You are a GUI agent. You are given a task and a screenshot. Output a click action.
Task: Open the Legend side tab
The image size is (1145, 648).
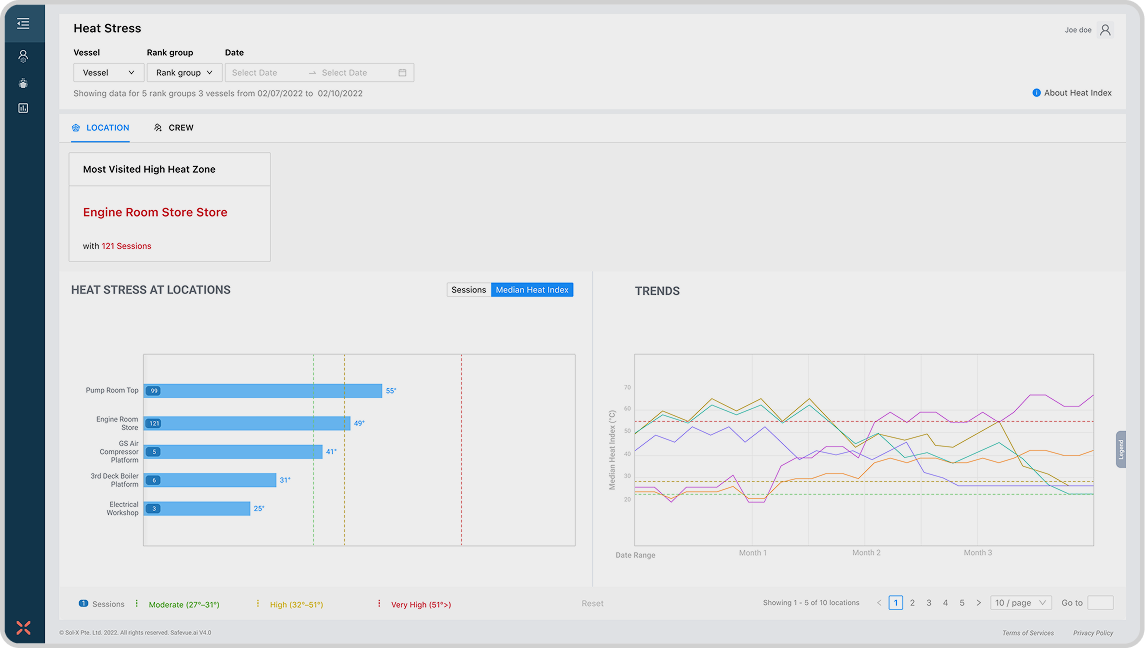click(x=1121, y=449)
